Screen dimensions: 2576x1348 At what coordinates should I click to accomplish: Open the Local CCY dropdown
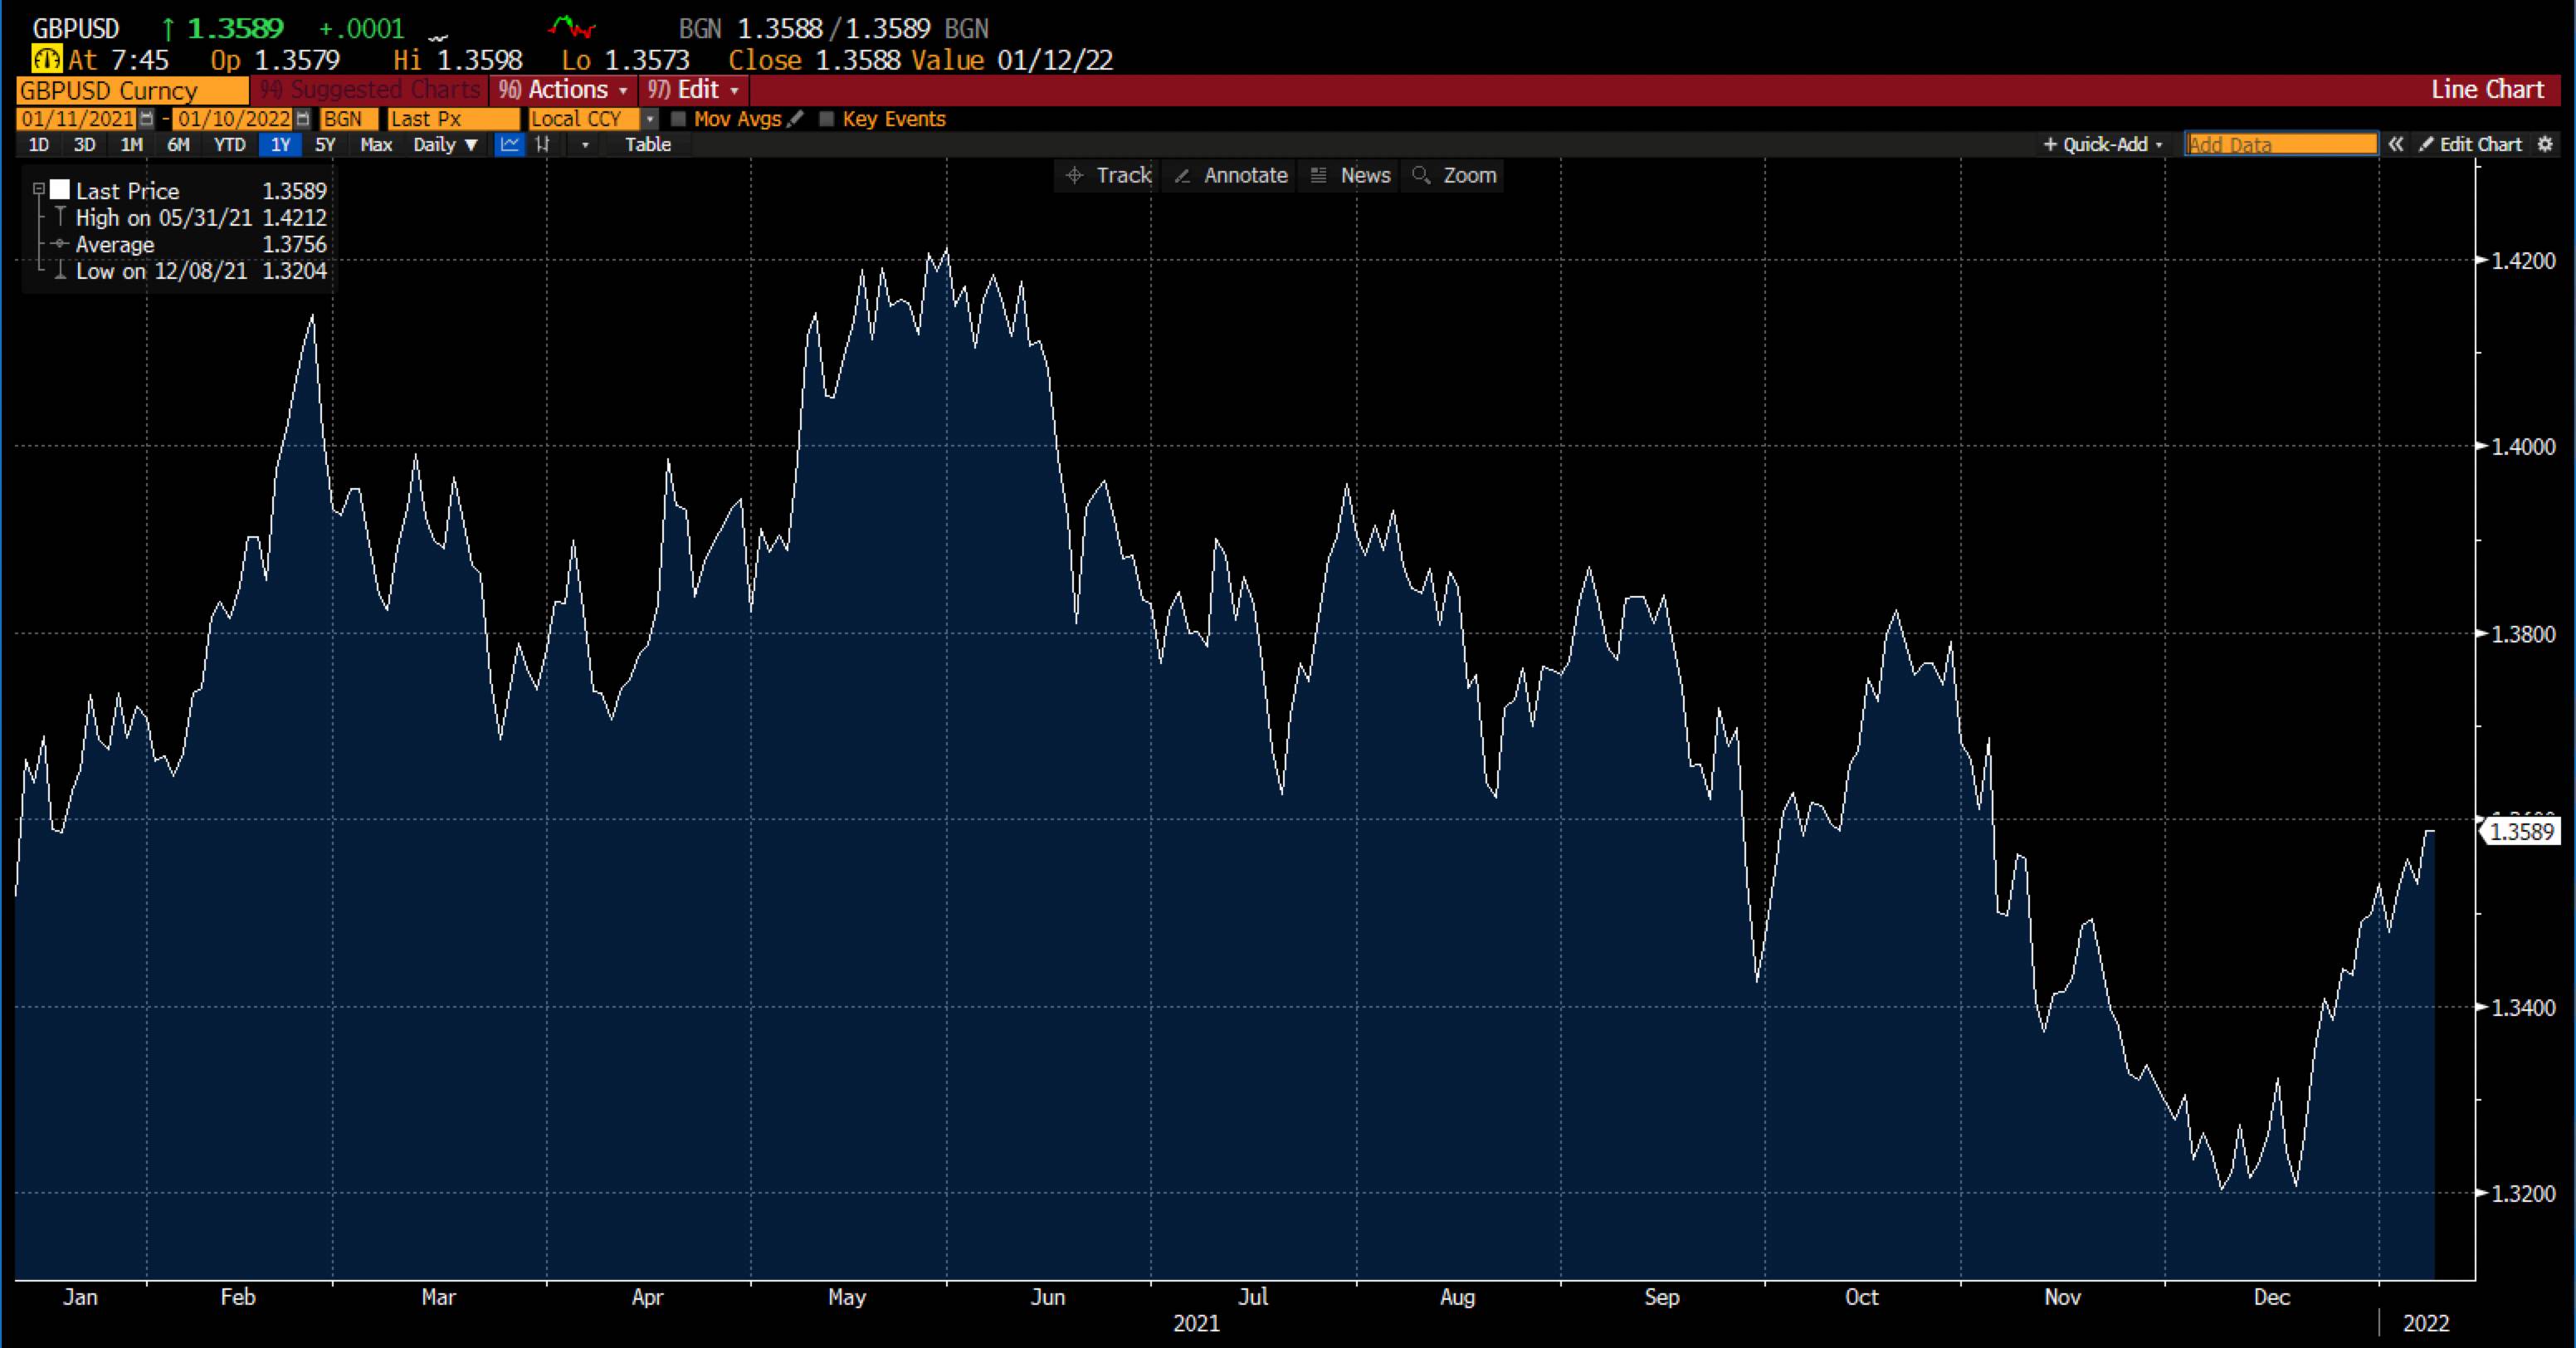[x=651, y=119]
